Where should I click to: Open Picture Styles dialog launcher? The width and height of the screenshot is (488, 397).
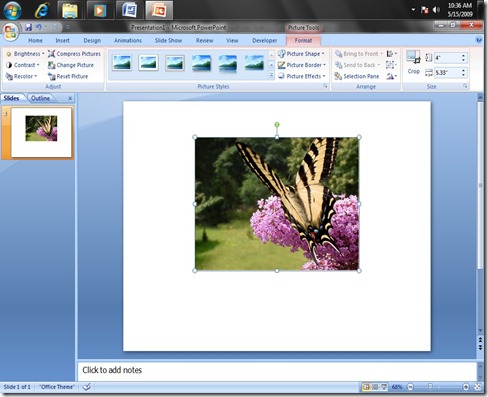pos(325,86)
